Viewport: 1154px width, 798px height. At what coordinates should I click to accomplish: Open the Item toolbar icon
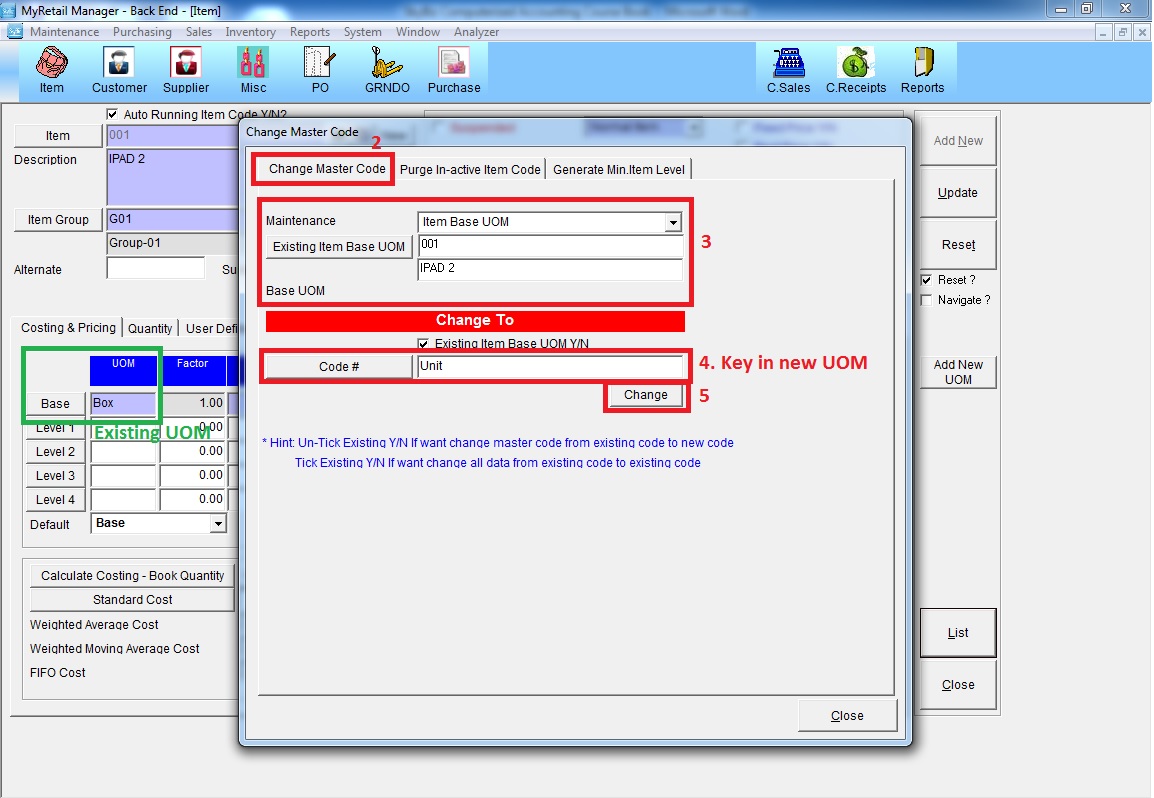click(x=51, y=69)
